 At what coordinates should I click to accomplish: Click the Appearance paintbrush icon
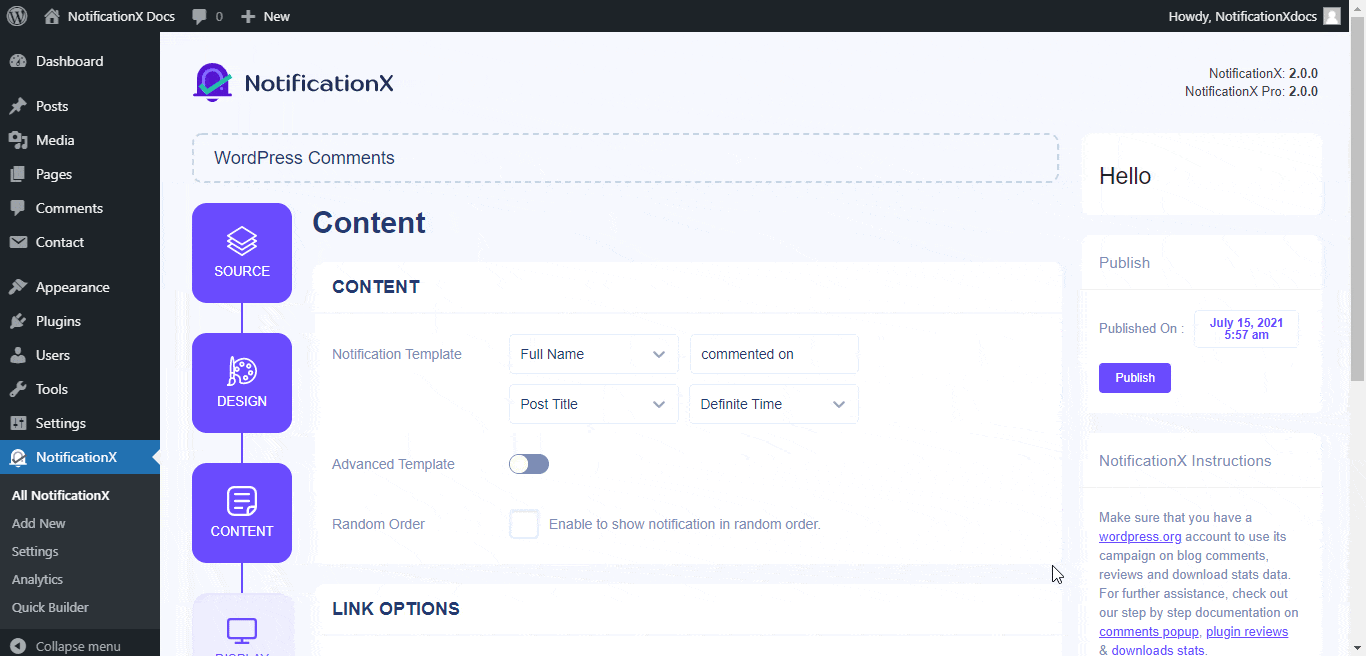[x=18, y=287]
